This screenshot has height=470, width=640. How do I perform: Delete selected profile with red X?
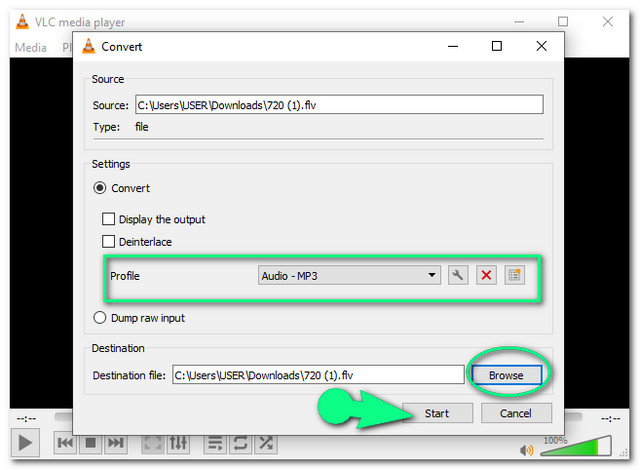click(x=486, y=275)
